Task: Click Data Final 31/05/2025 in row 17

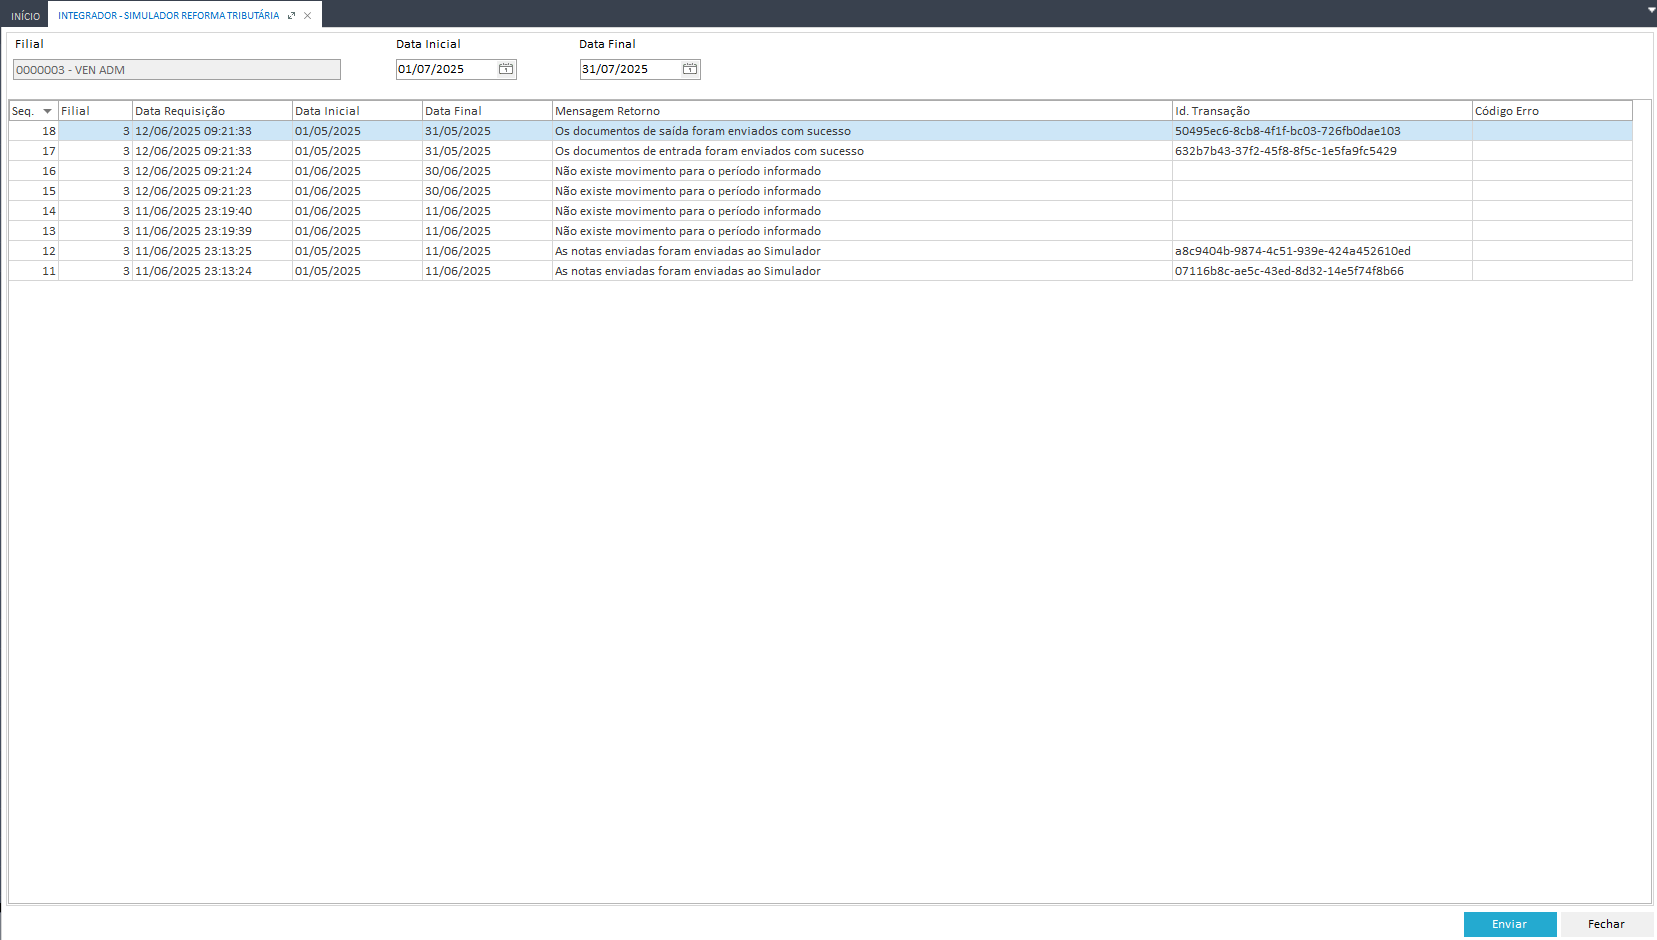Action: 458,151
